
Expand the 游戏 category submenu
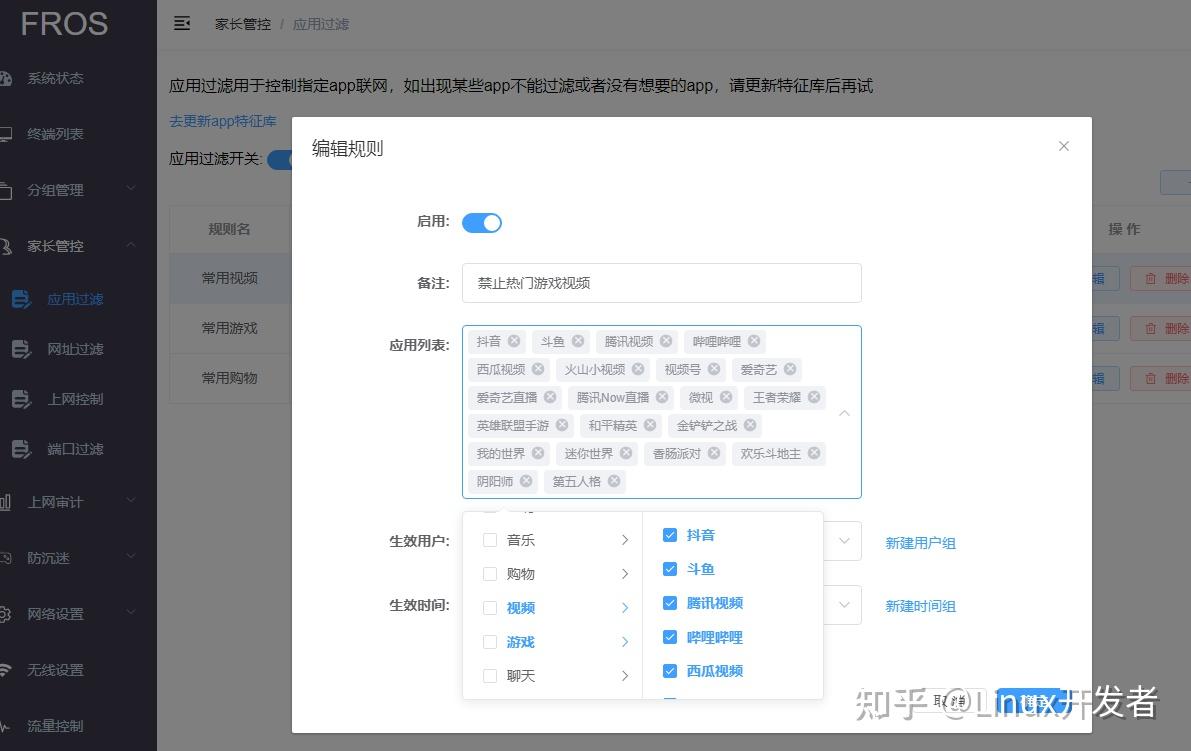[626, 641]
